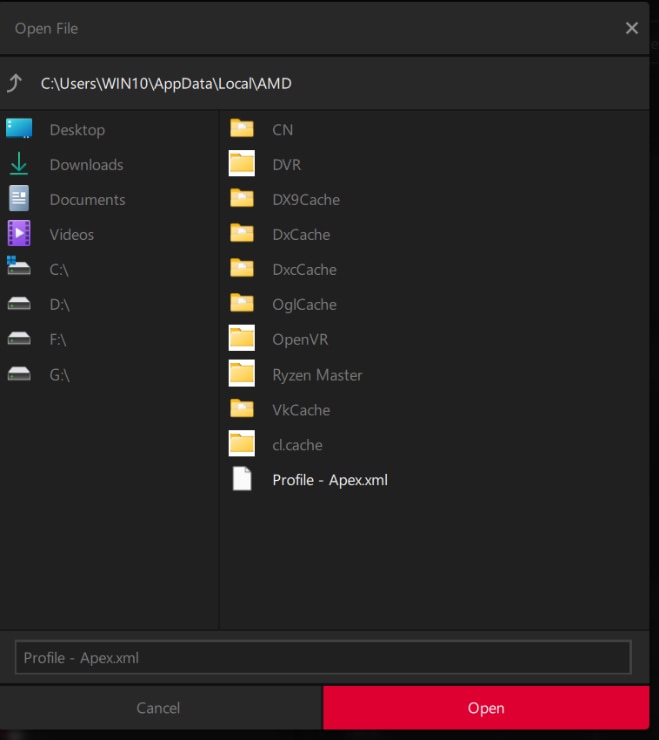The image size is (659, 740).
Task: Click the Desktop monitor icon
Action: coord(19,128)
